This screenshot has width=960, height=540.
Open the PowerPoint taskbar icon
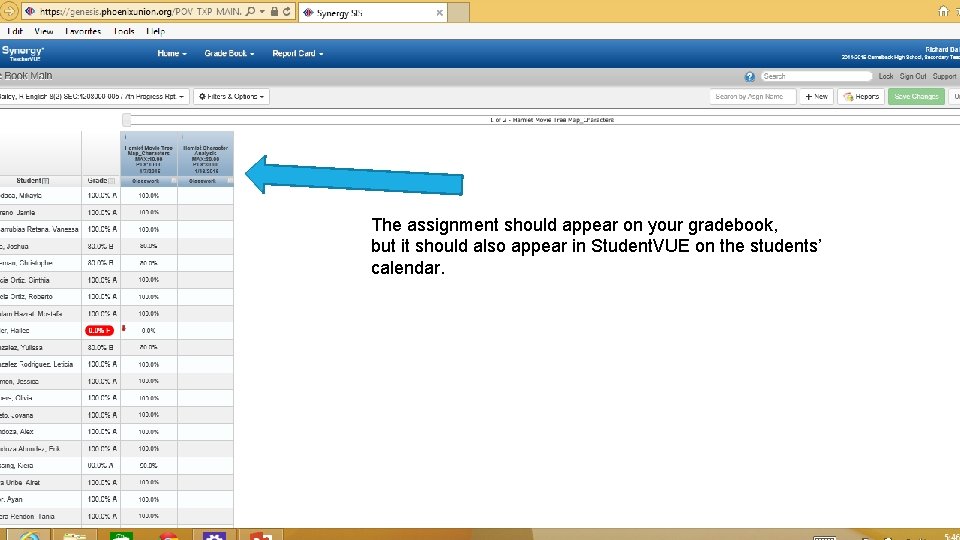(x=260, y=536)
